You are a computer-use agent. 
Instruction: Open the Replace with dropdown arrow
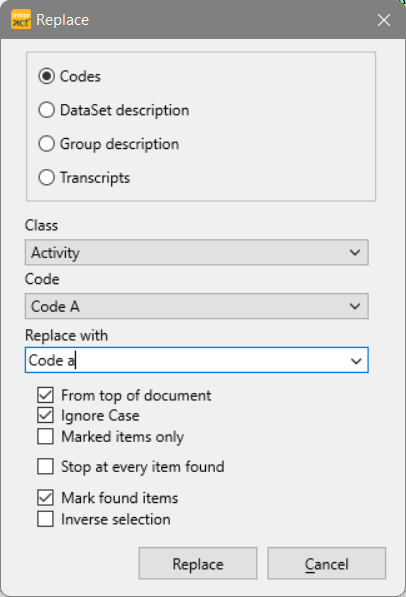tap(356, 361)
